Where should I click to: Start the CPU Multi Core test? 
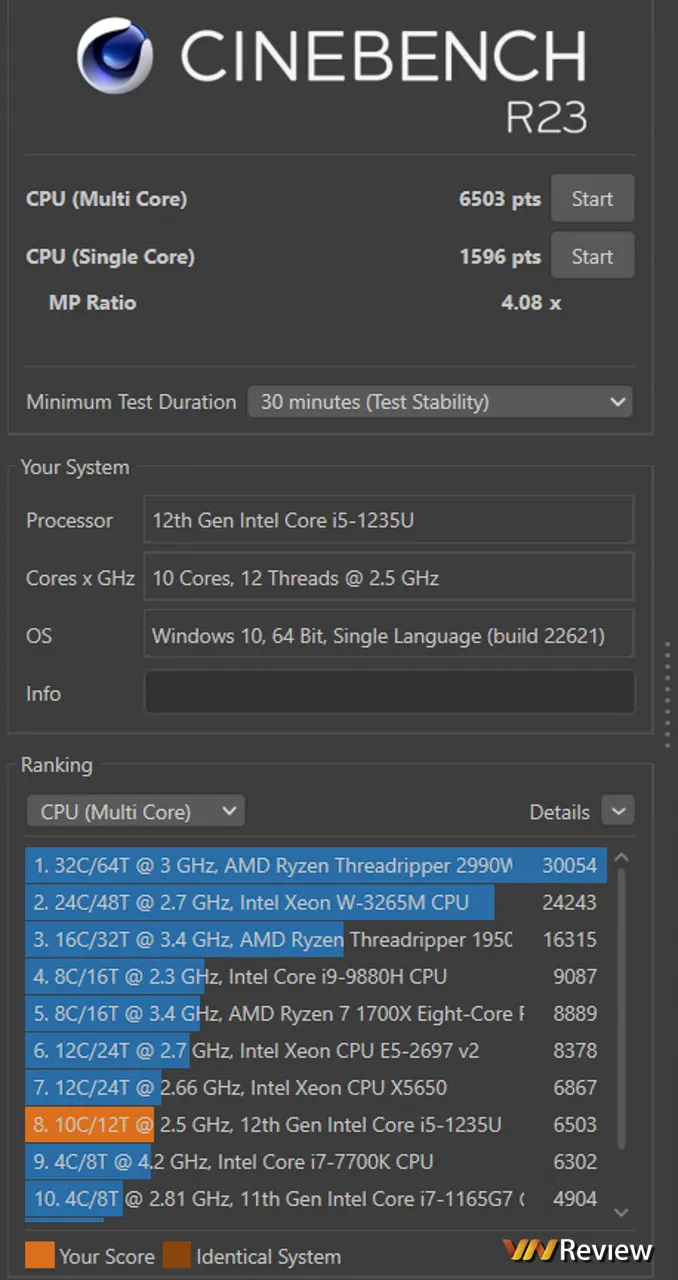click(x=592, y=199)
